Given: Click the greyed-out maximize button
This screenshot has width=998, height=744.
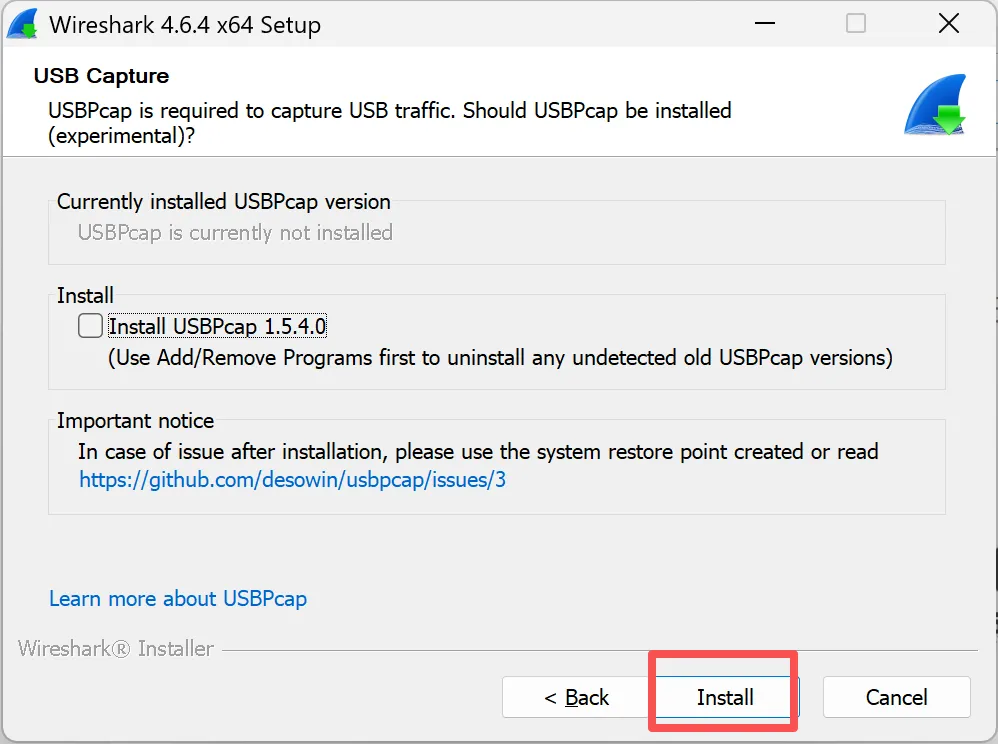Looking at the screenshot, I should click(x=856, y=24).
